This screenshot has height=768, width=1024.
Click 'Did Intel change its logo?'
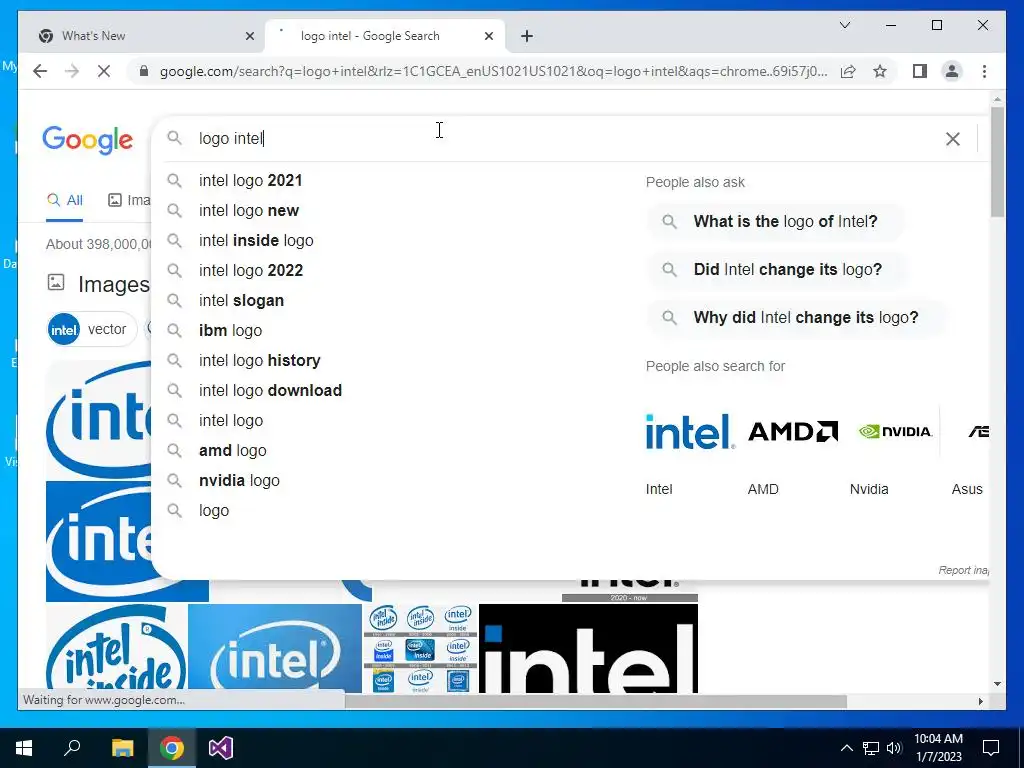pos(777,269)
